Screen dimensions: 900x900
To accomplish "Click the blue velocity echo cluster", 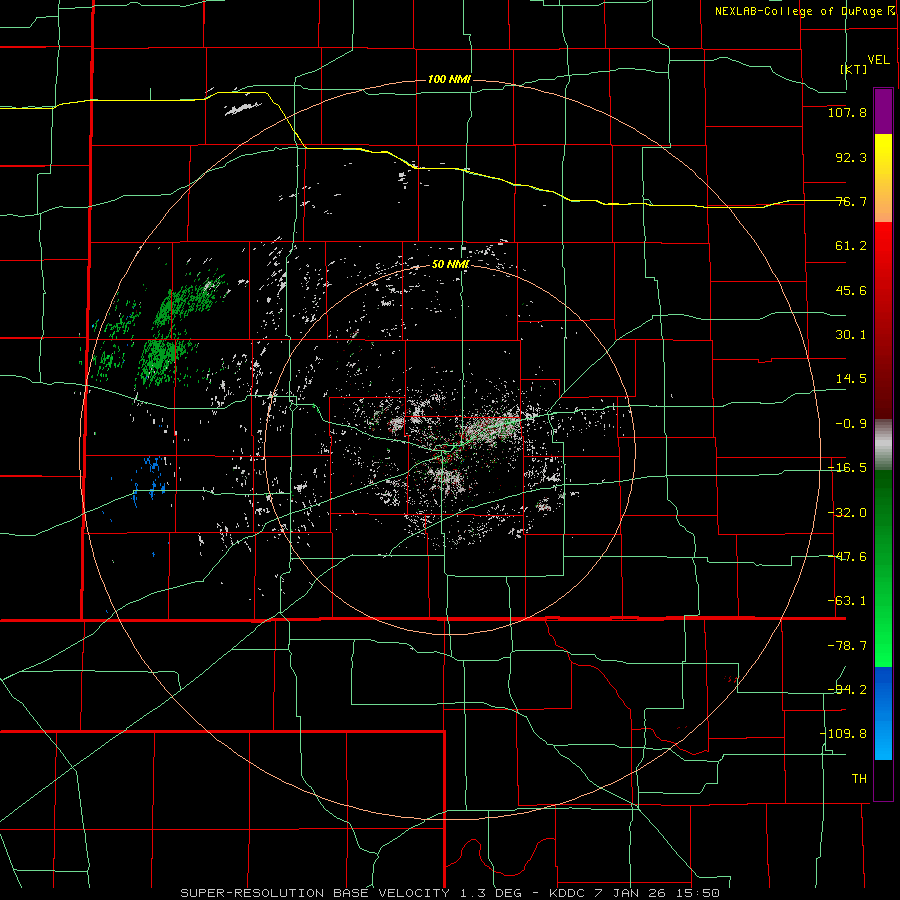I will click(149, 479).
